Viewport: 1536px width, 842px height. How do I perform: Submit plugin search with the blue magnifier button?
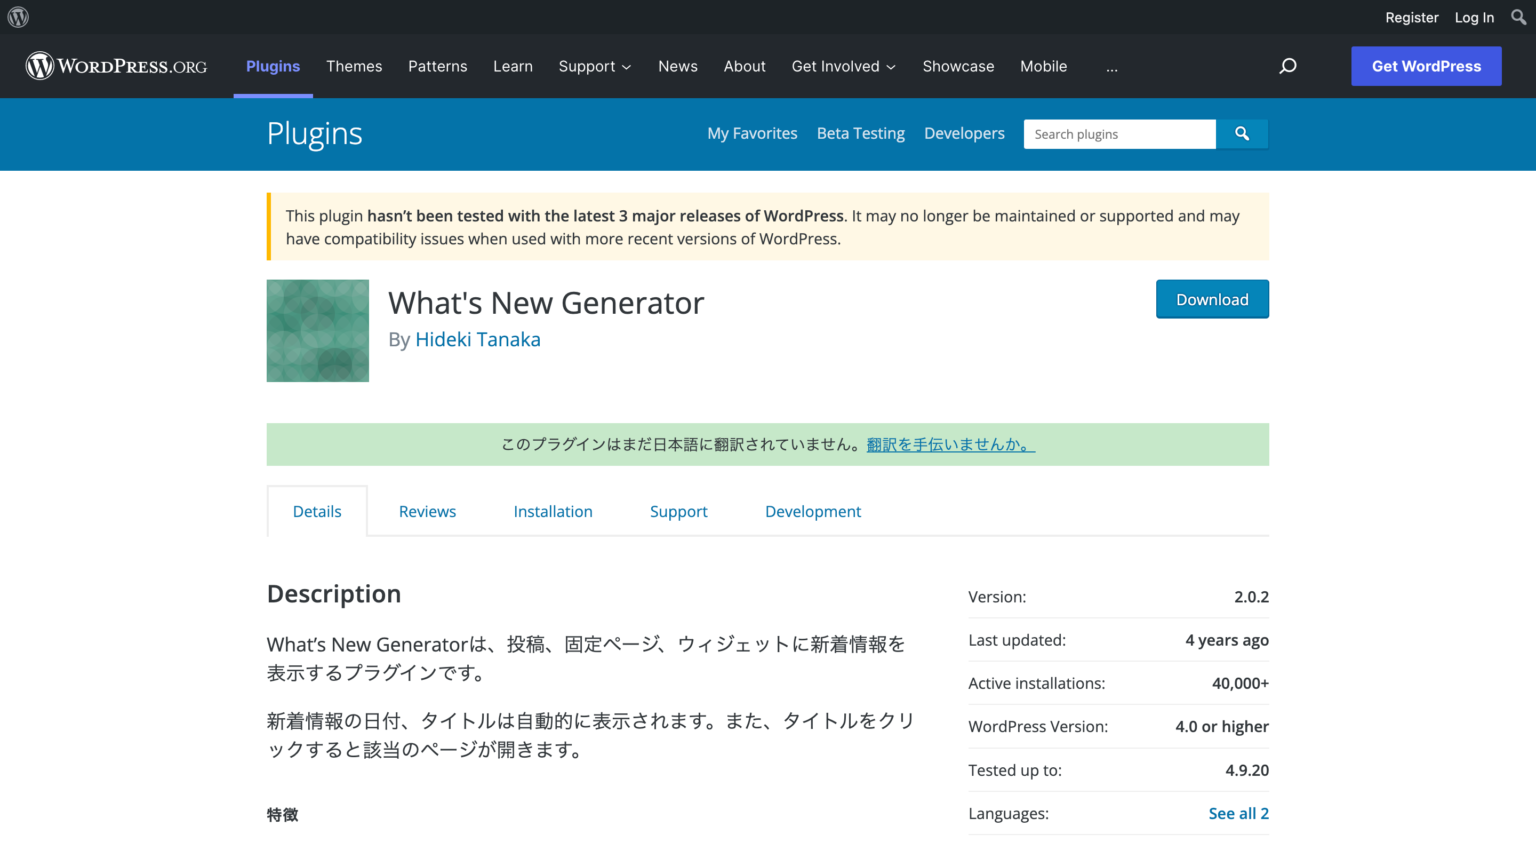click(1242, 133)
